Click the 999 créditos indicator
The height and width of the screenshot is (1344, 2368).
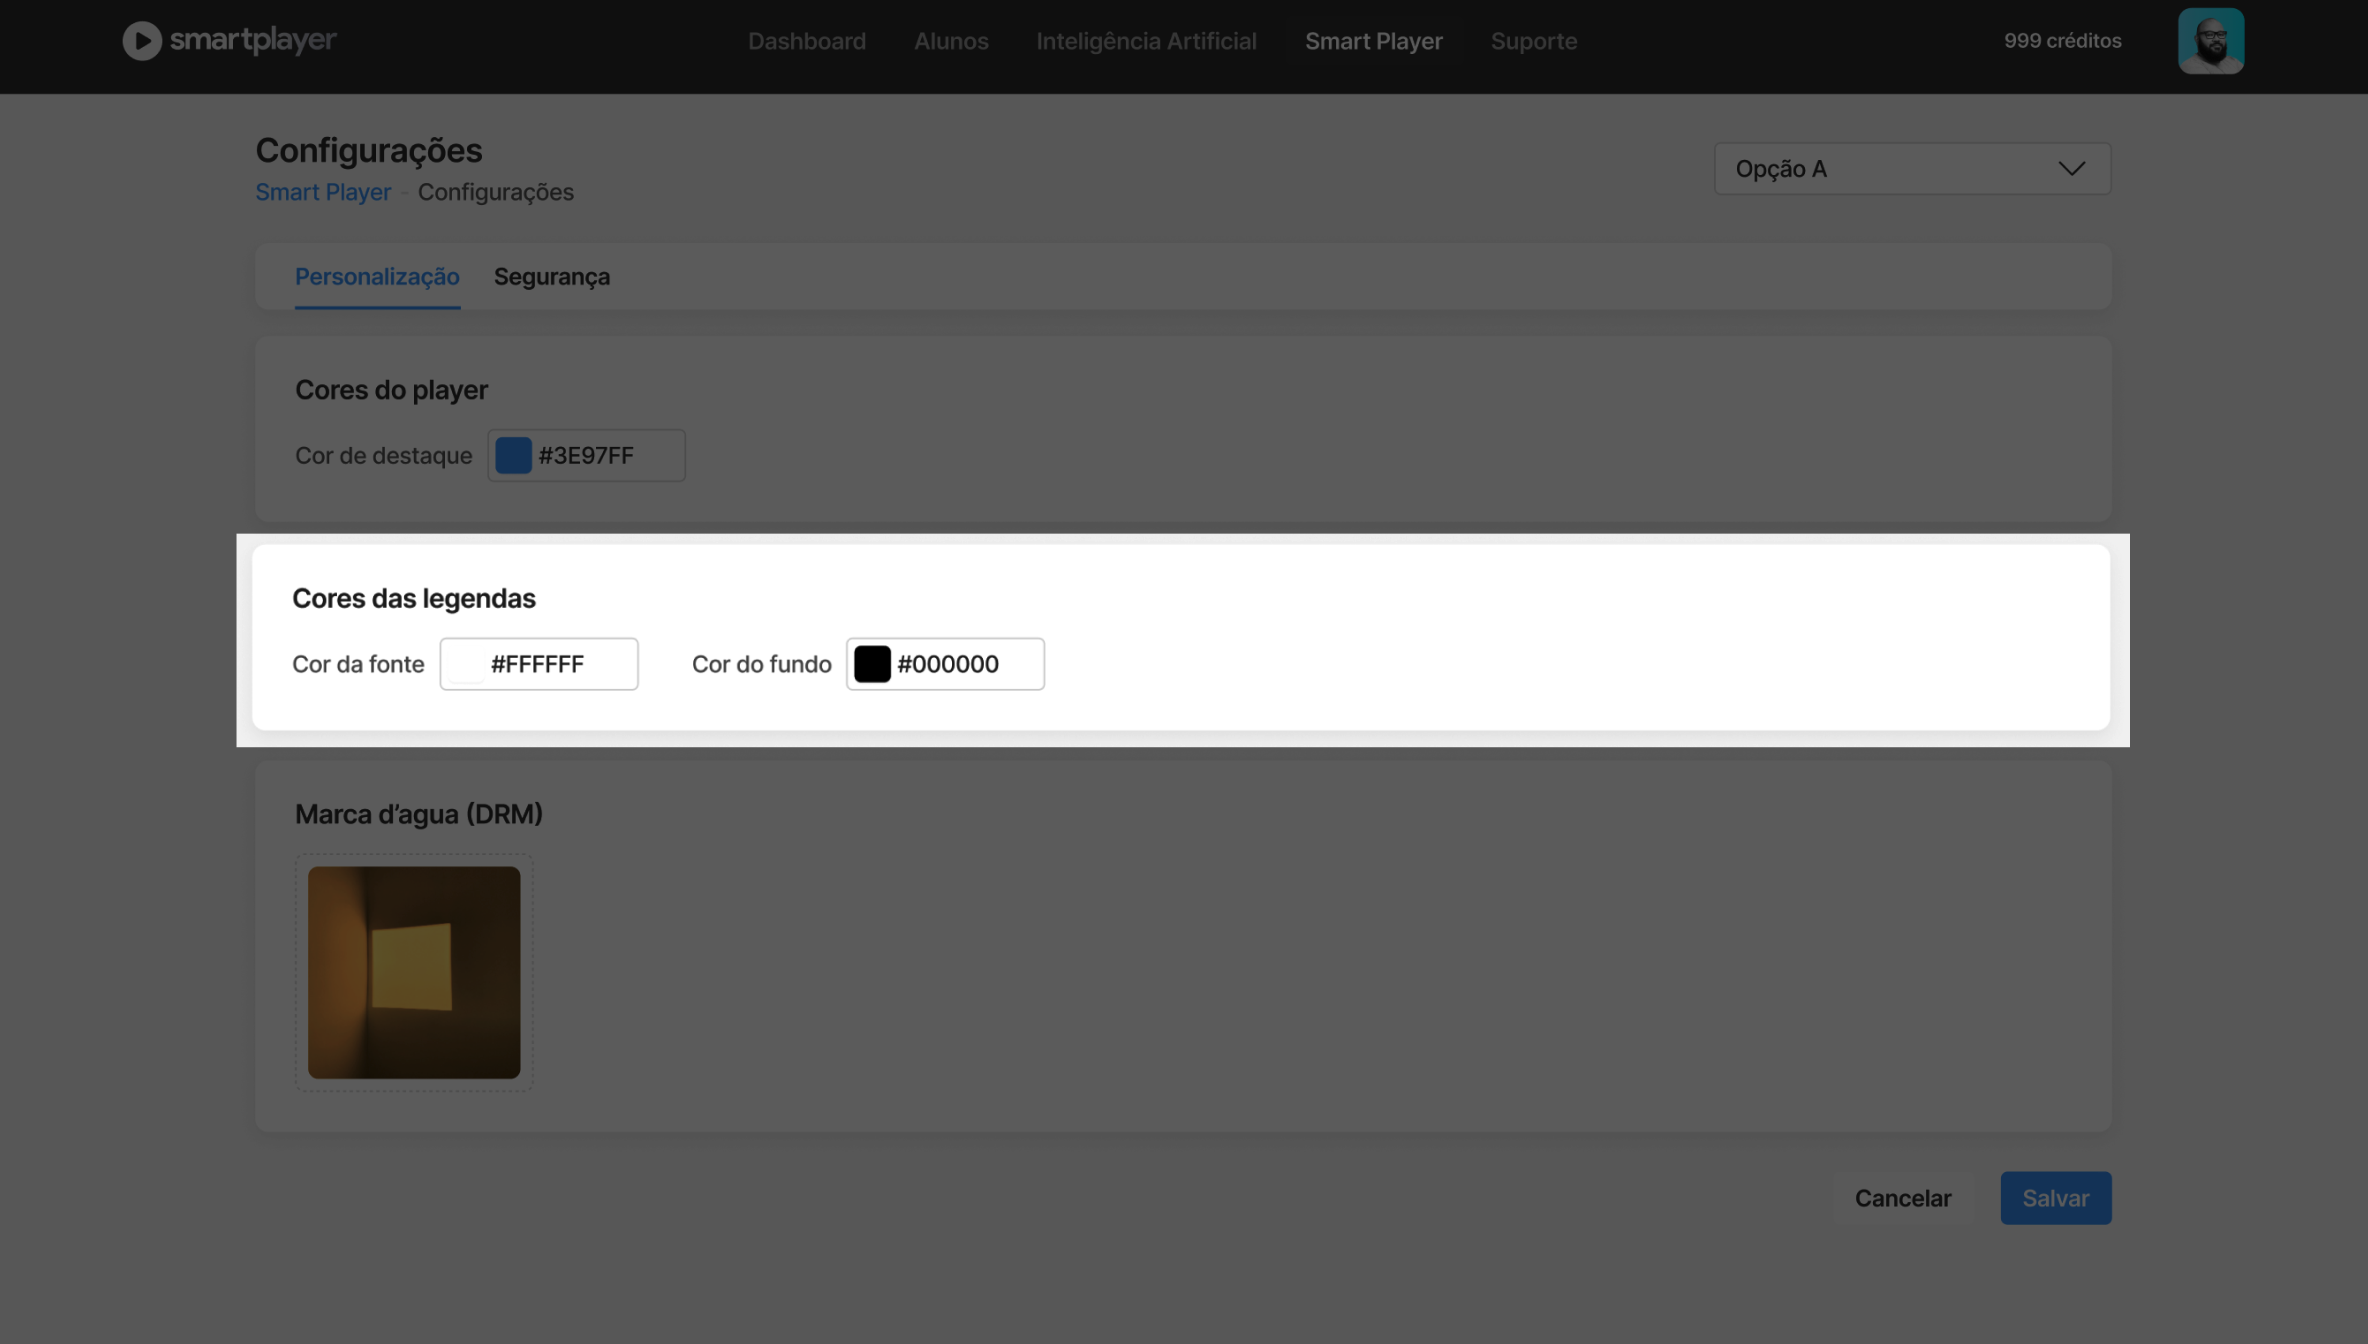(2062, 41)
